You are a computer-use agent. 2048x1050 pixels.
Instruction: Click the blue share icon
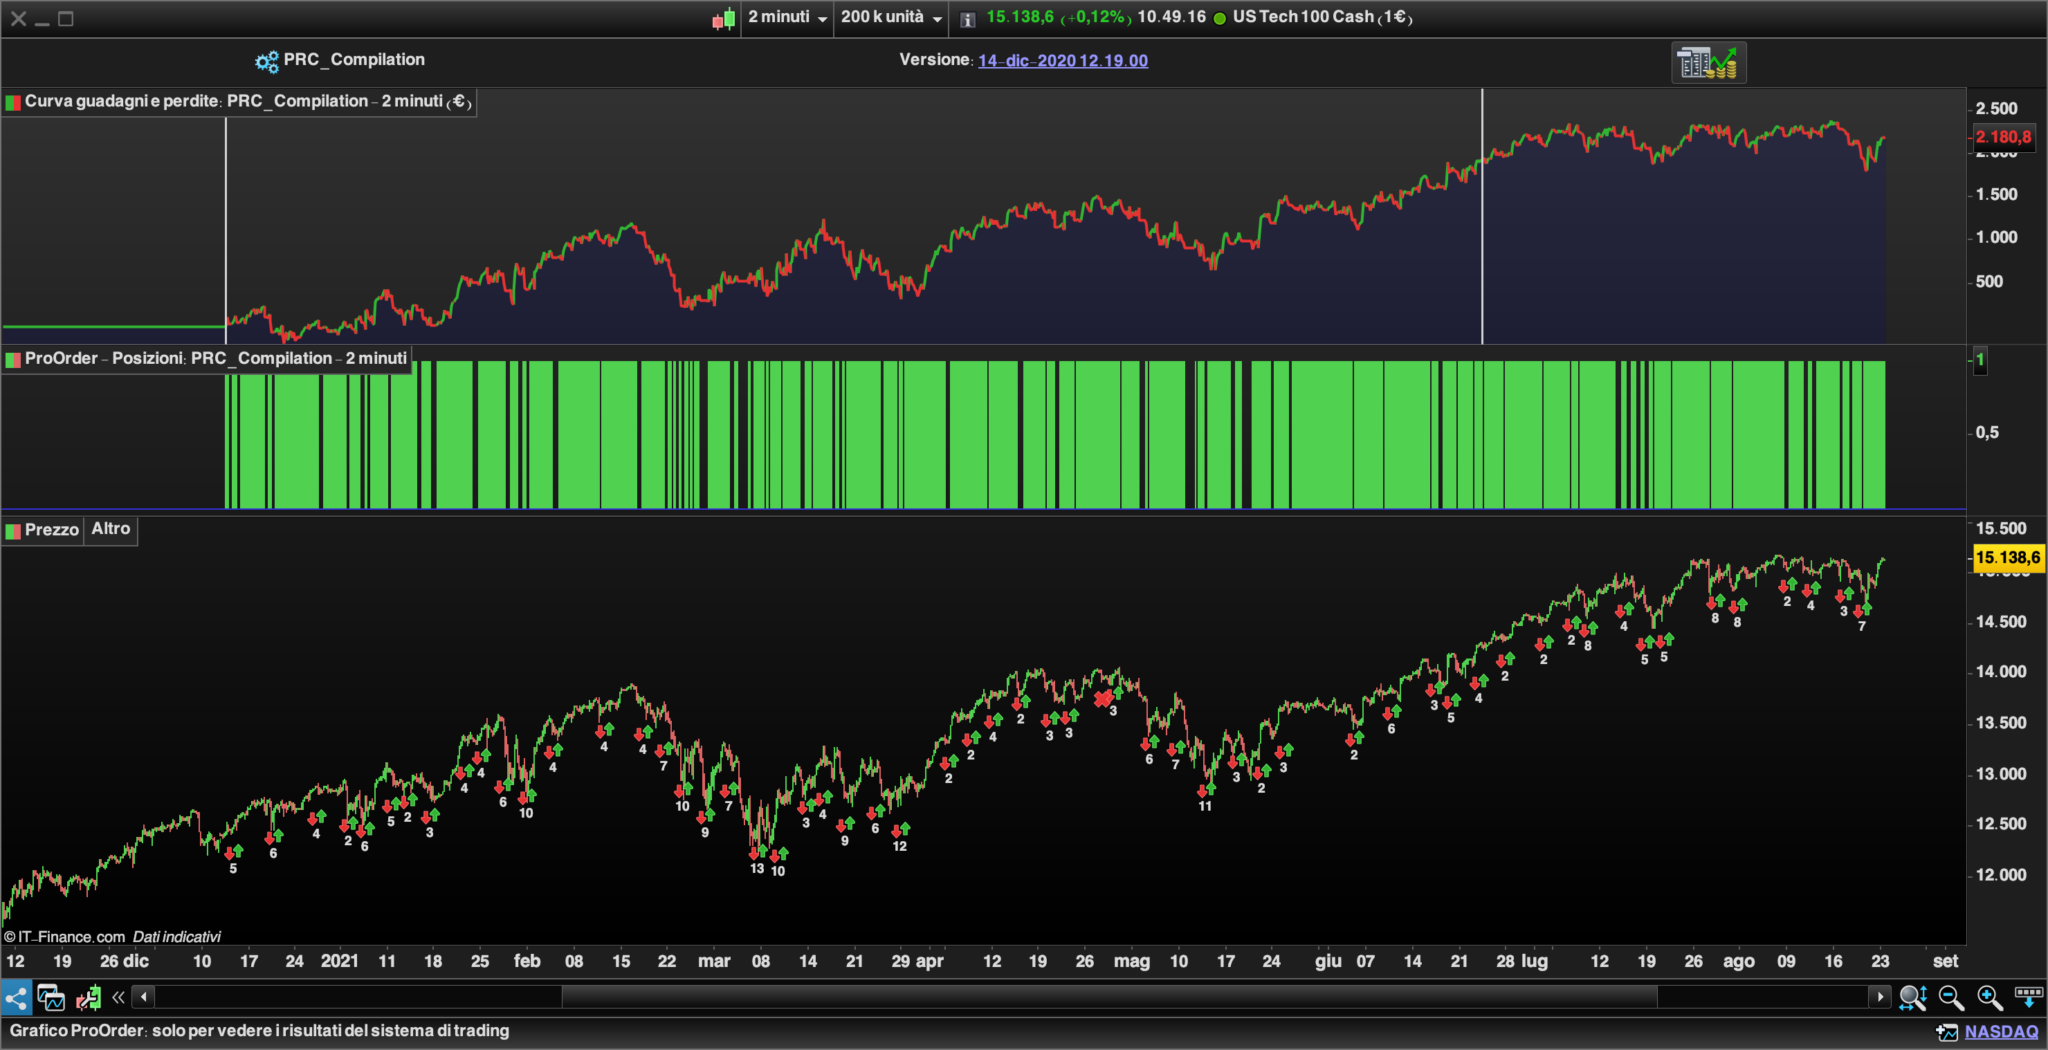(16, 997)
